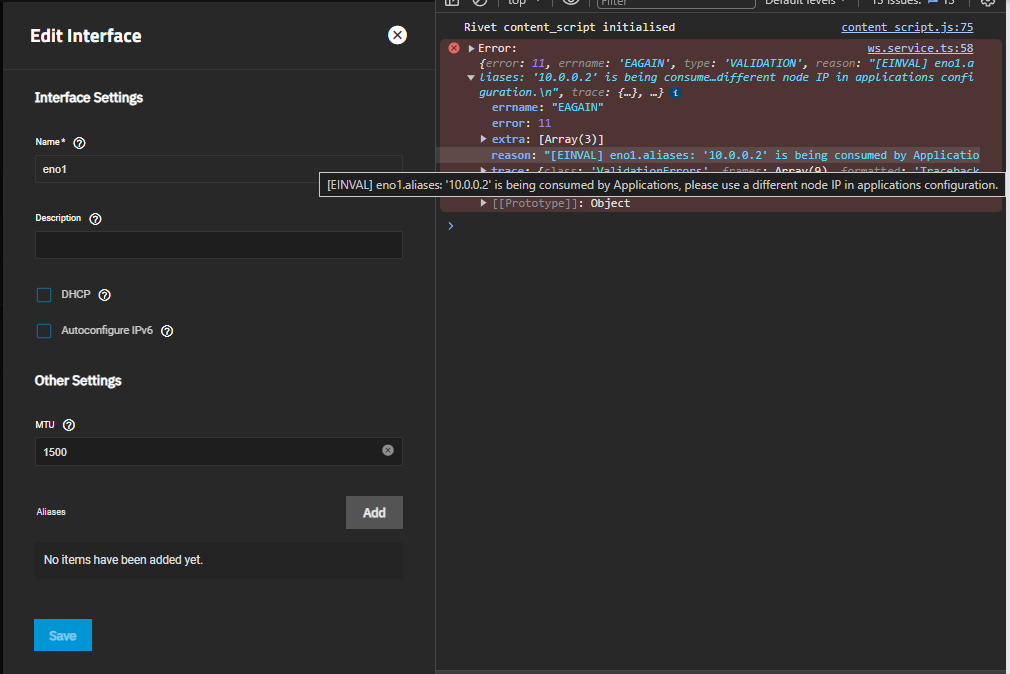Viewport: 1010px width, 674px height.
Task: Click the Interface Settings heading
Action: (x=89, y=98)
